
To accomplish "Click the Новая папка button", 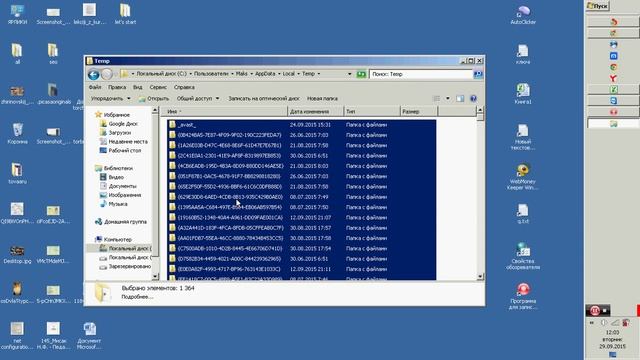I will tap(322, 98).
